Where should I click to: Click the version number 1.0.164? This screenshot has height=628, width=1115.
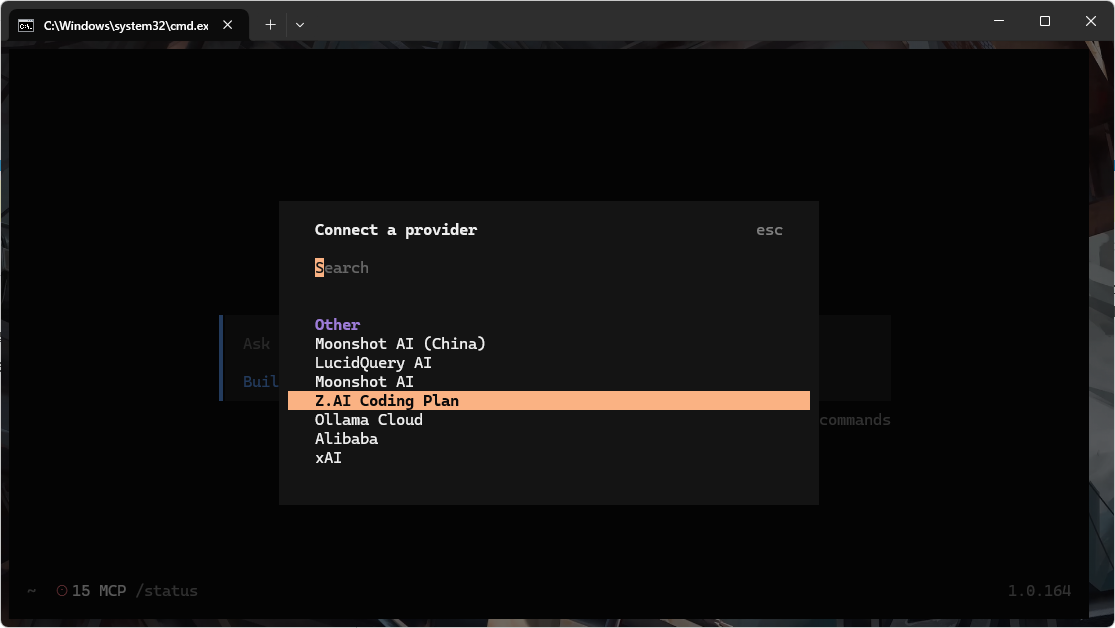[x=1039, y=591]
